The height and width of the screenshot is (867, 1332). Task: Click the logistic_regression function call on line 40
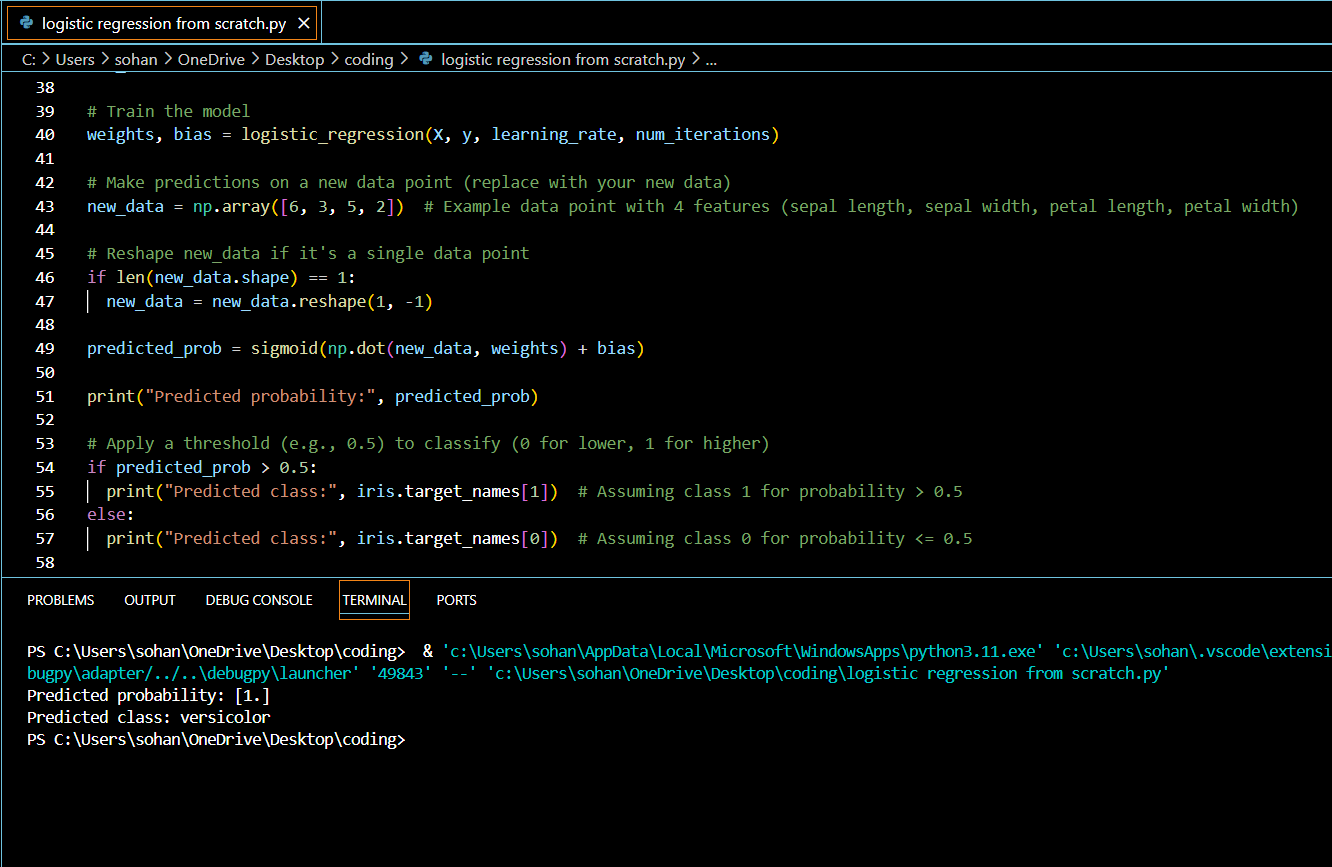pyautogui.click(x=332, y=135)
